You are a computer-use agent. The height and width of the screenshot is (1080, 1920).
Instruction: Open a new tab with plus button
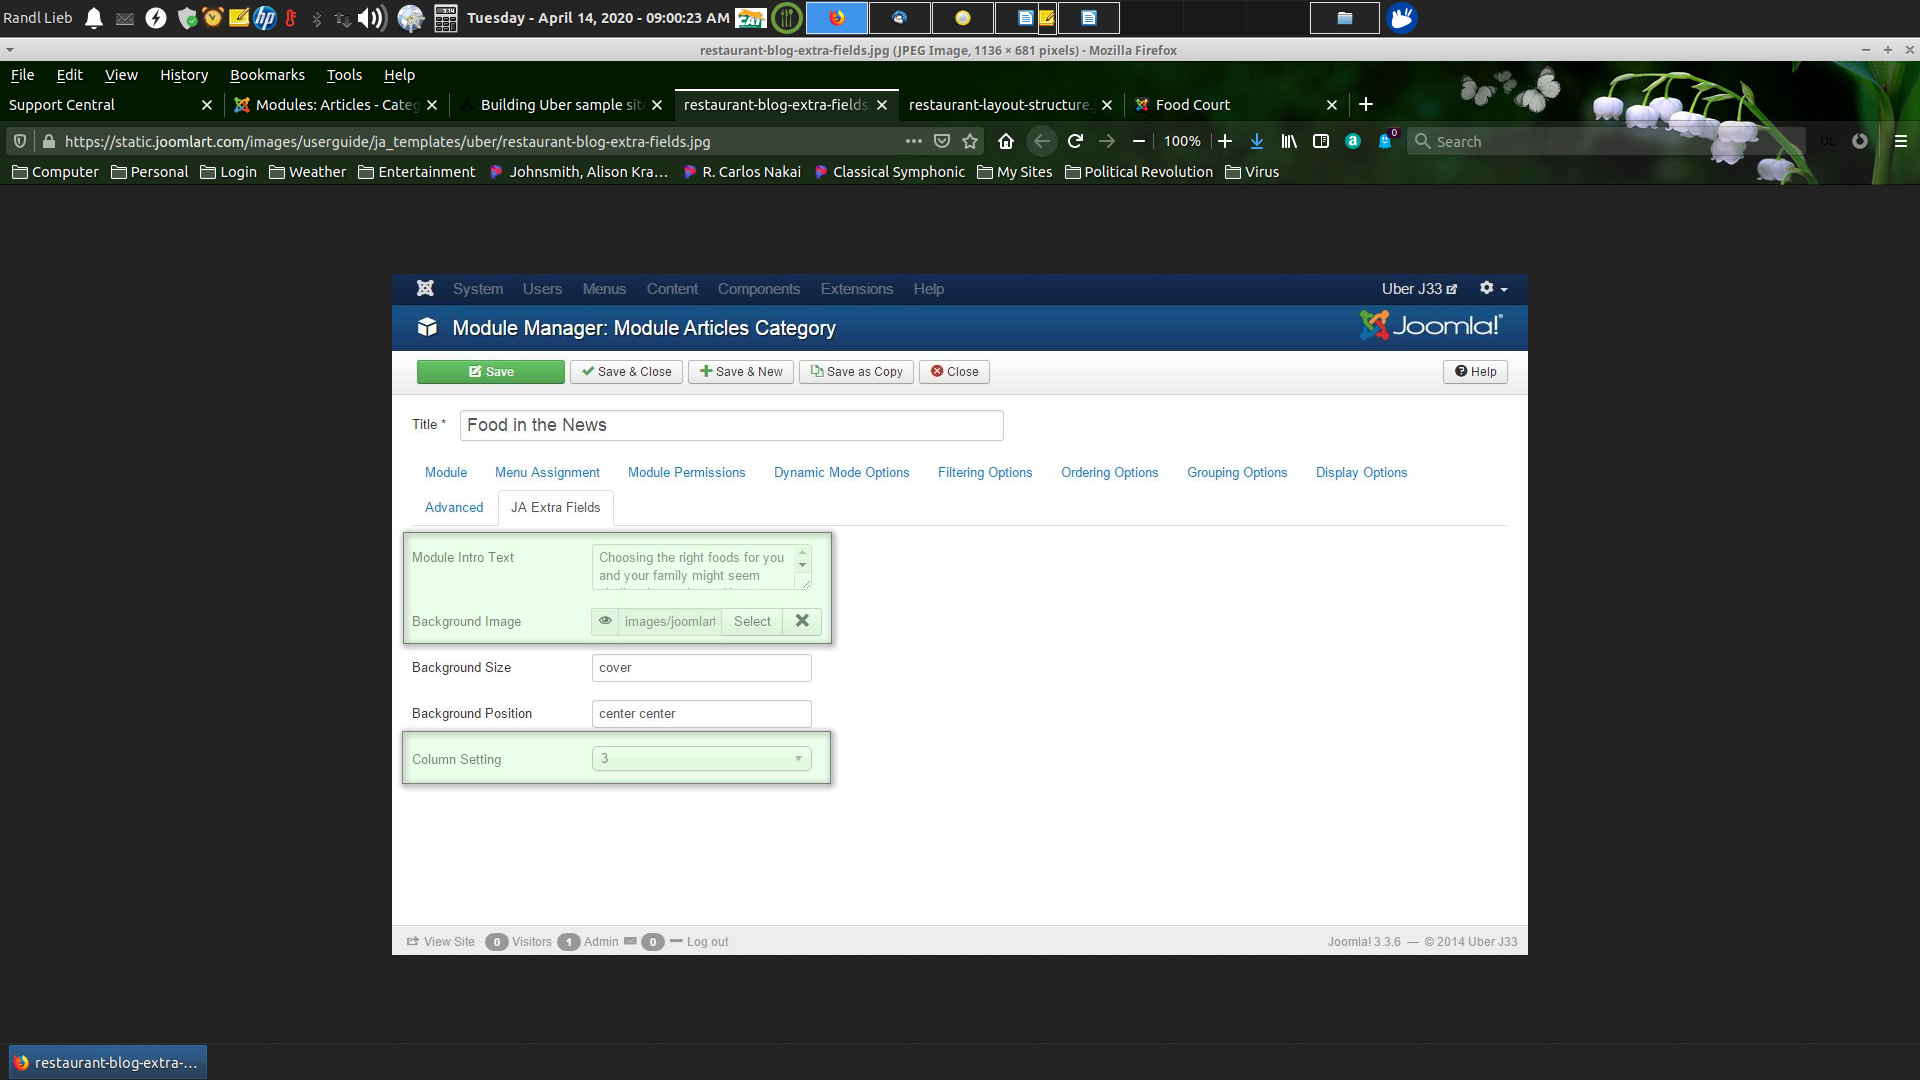pos(1366,105)
